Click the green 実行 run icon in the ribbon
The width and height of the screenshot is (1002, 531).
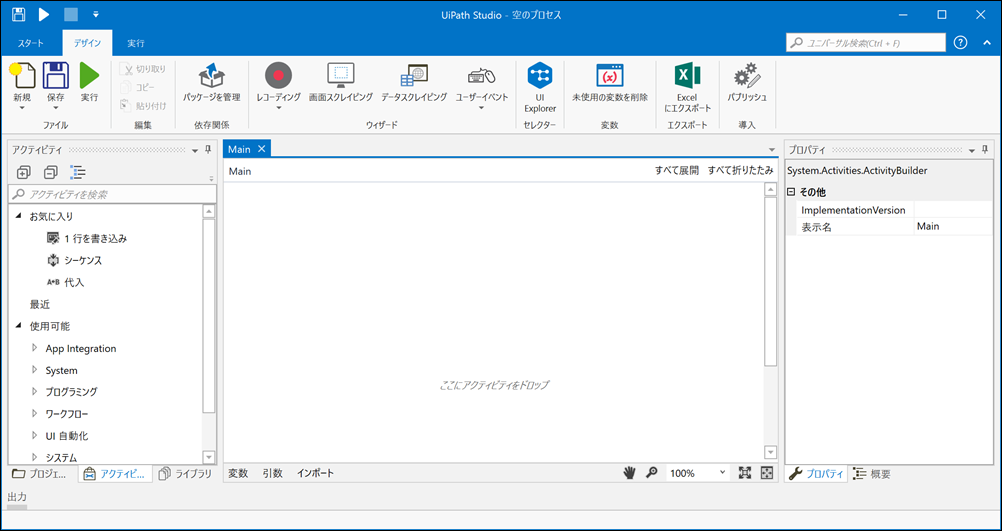pos(89,76)
